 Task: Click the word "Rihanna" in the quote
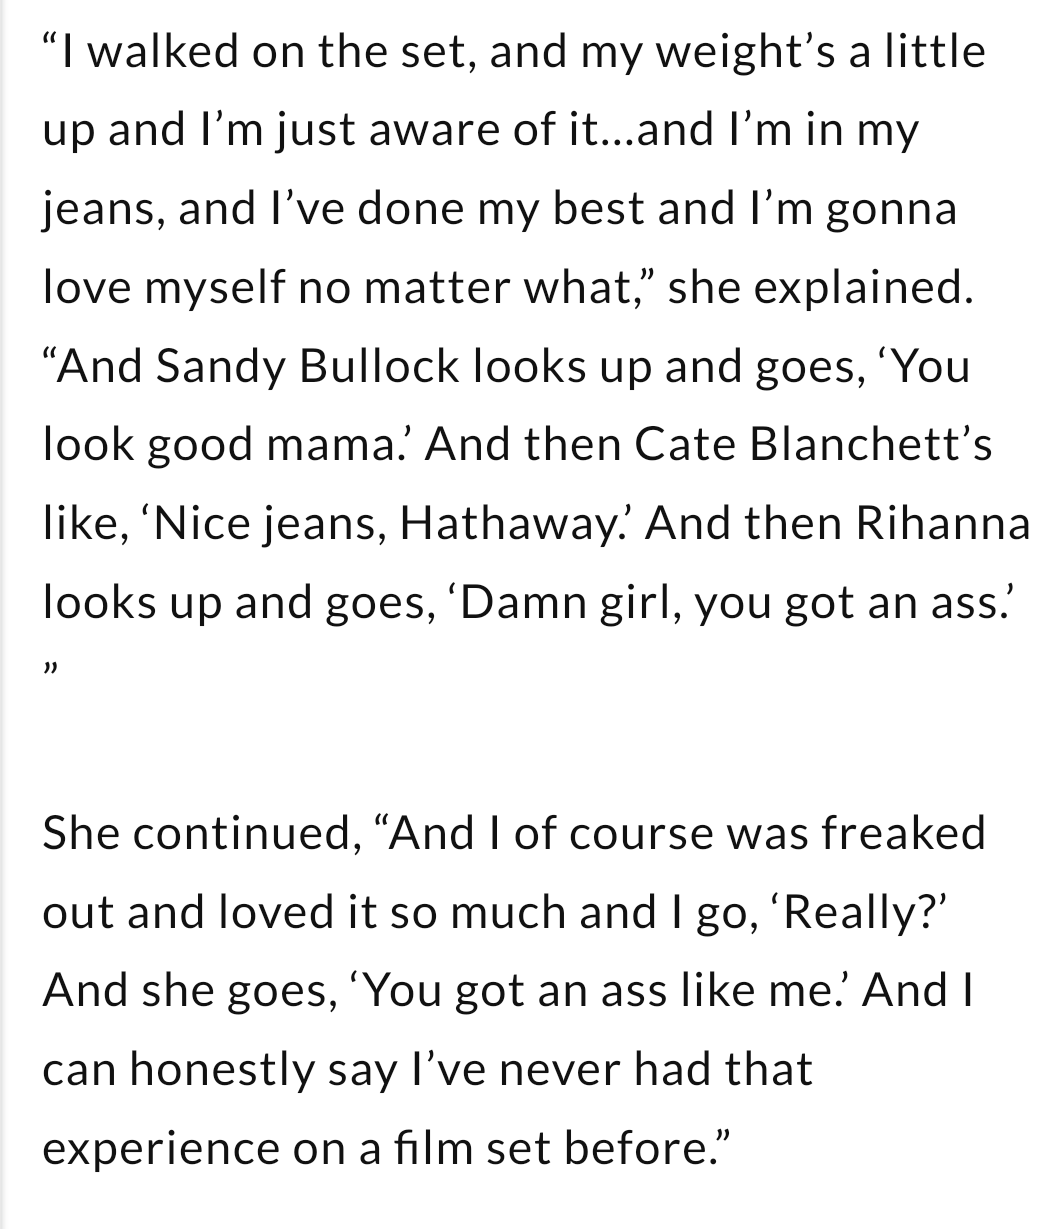pos(944,522)
